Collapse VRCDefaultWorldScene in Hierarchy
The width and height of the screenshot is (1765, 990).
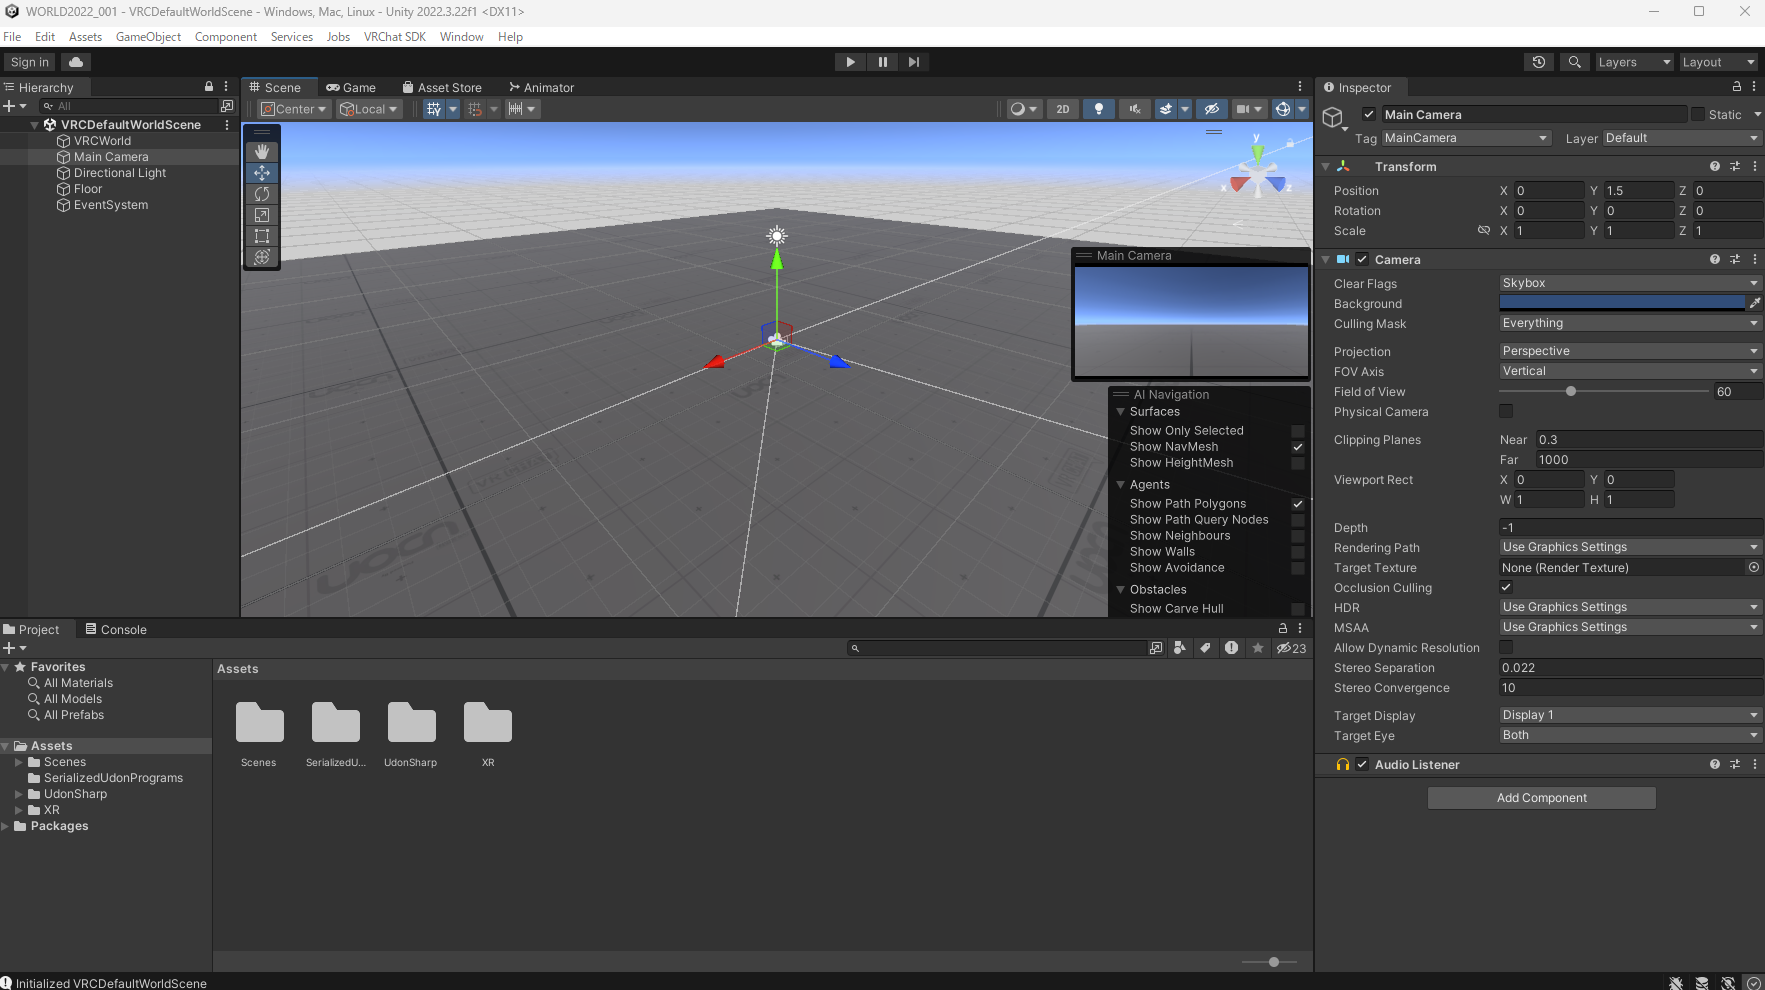(x=35, y=125)
